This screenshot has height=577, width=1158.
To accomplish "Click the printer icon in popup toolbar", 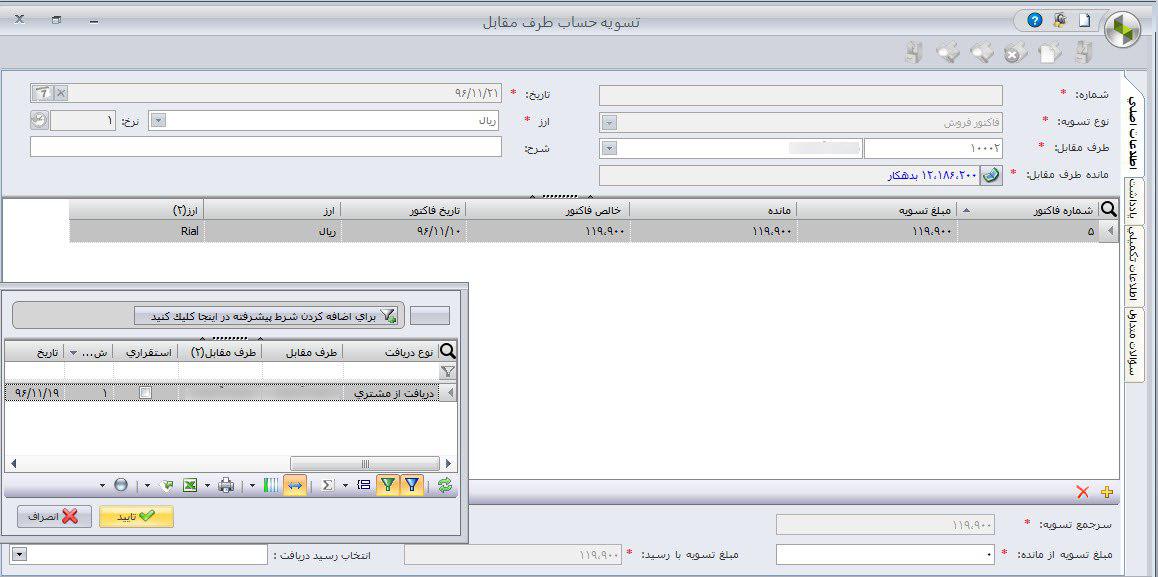I will [x=226, y=485].
